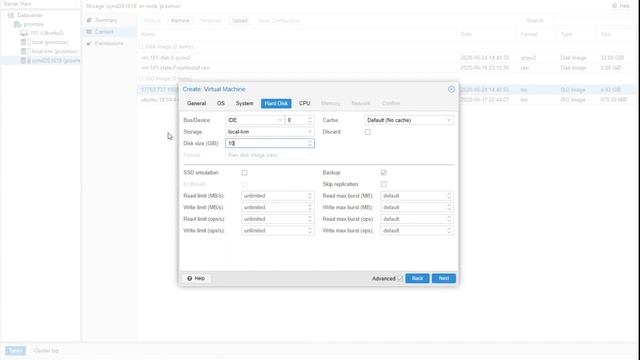
Task: Switch to the OS tab
Action: [x=221, y=103]
